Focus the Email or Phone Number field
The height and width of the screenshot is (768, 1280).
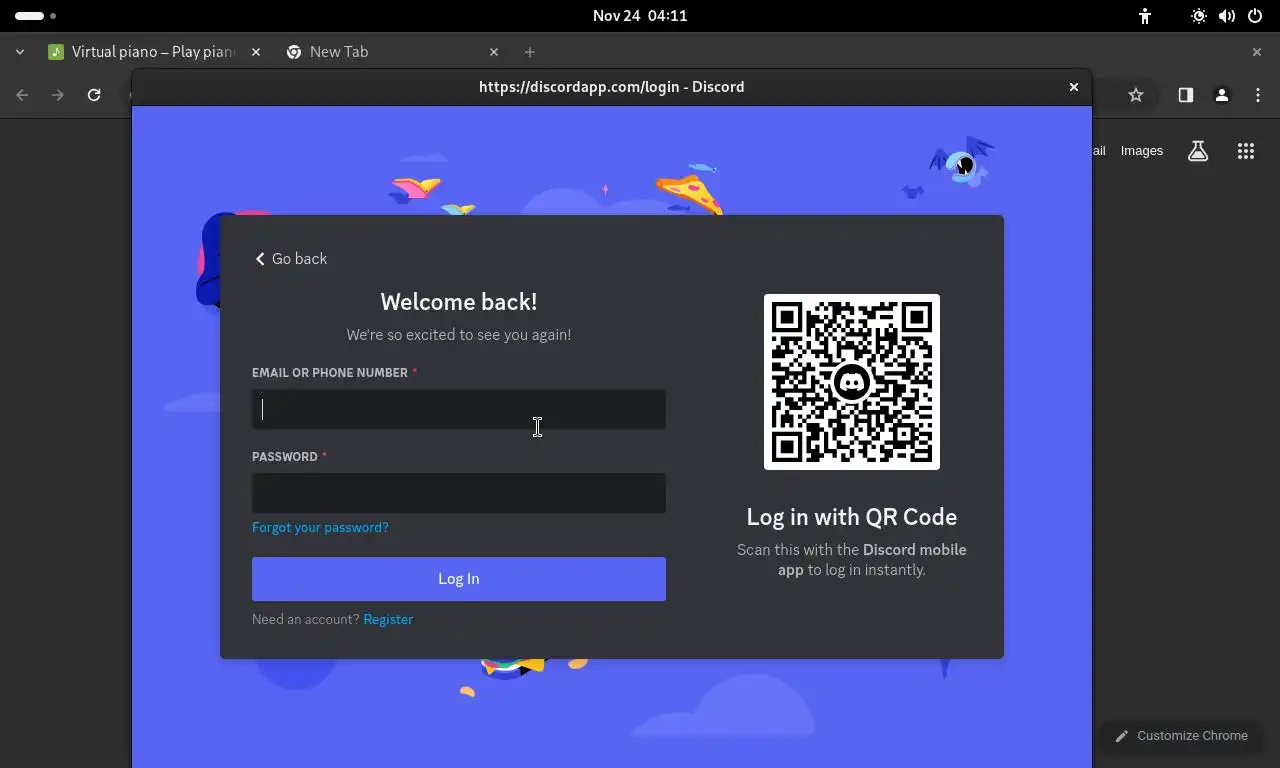point(459,409)
